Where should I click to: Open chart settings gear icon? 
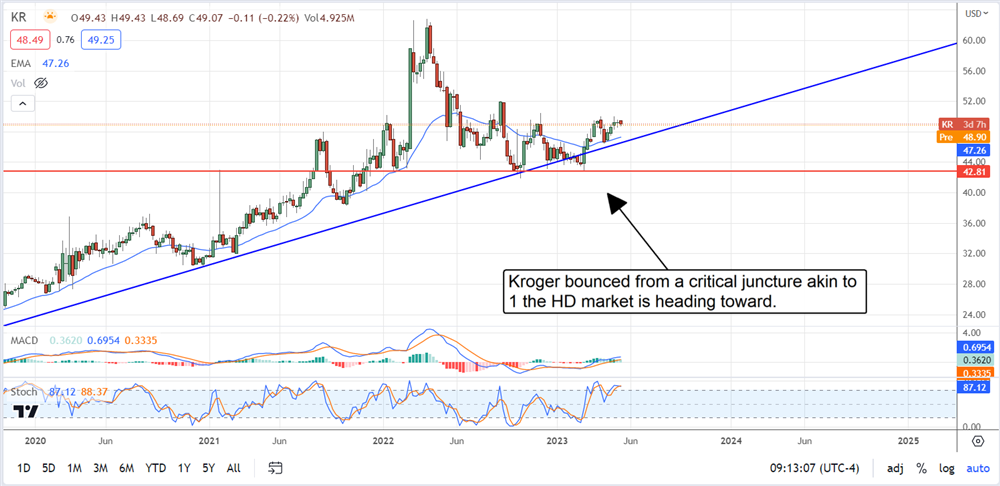(978, 441)
